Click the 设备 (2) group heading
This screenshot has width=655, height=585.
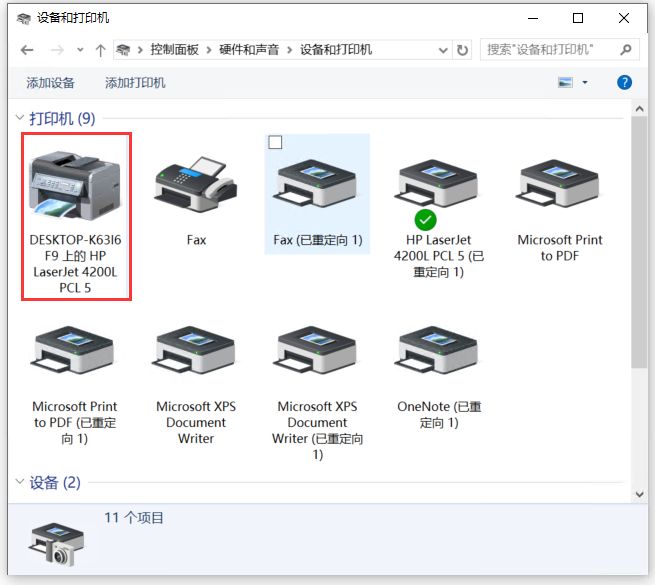pos(55,483)
